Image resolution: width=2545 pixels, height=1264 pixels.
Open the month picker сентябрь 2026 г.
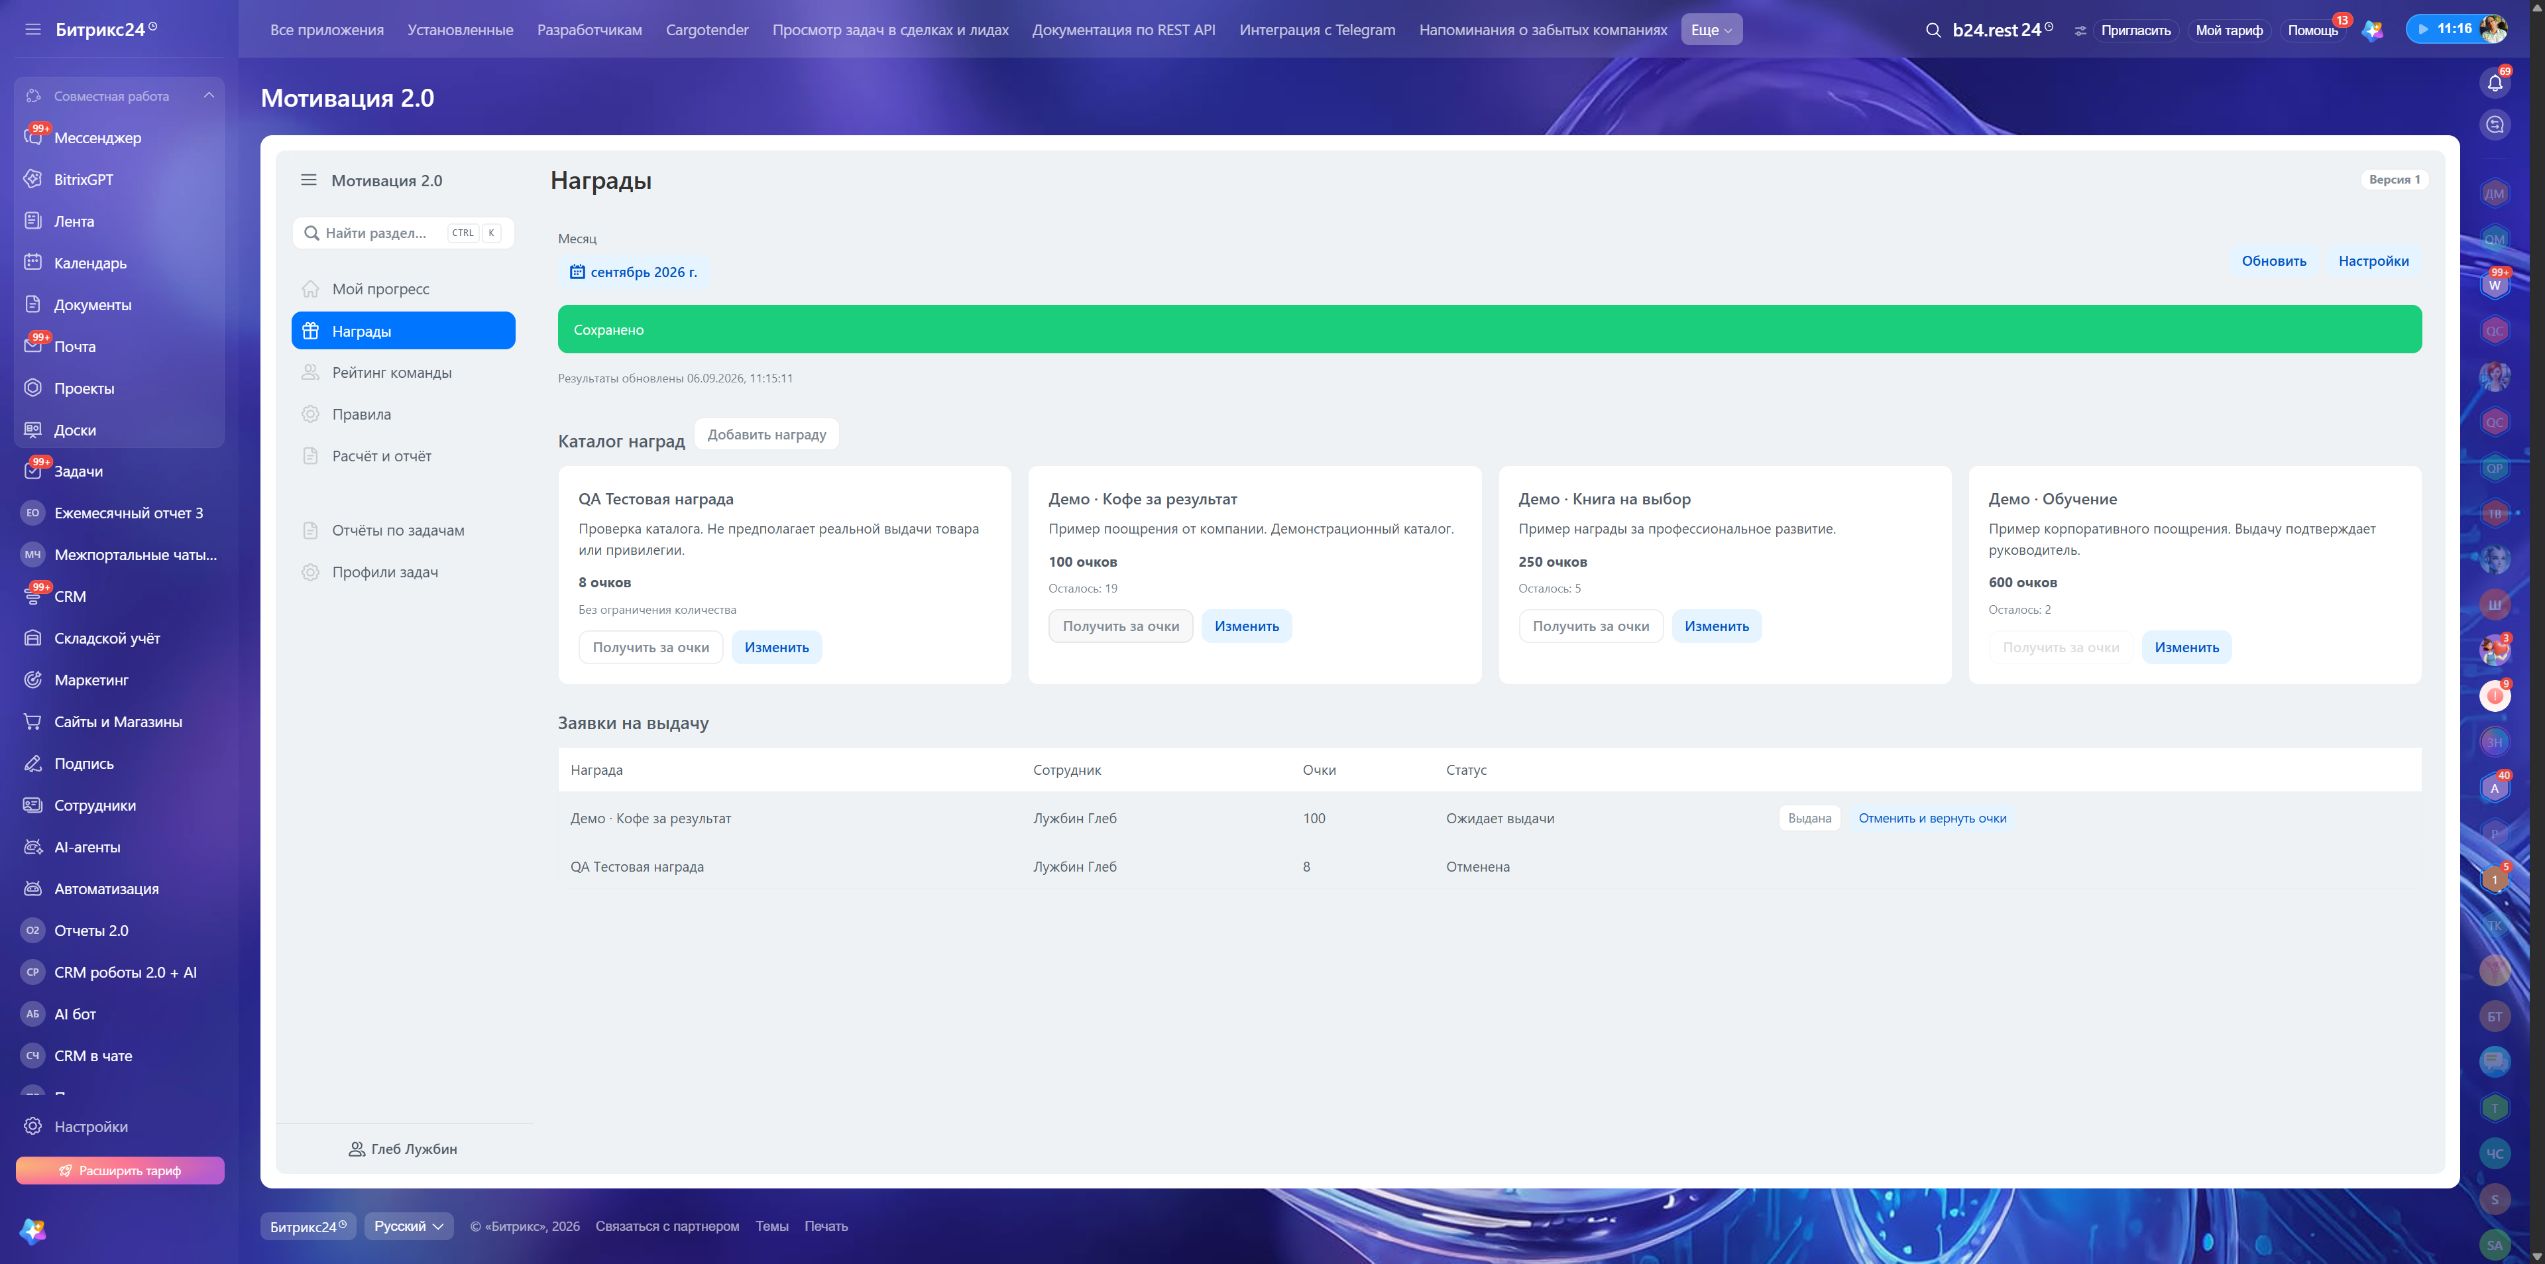(634, 272)
